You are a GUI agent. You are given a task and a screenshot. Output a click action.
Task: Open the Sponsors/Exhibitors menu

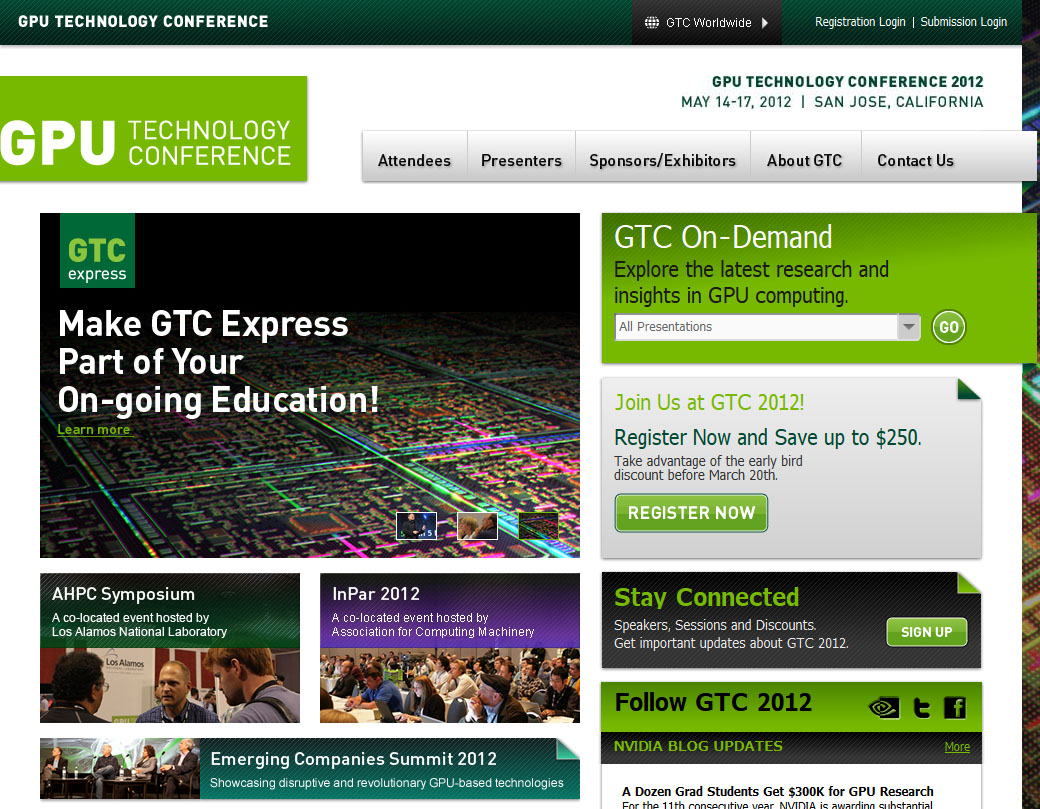pos(663,160)
